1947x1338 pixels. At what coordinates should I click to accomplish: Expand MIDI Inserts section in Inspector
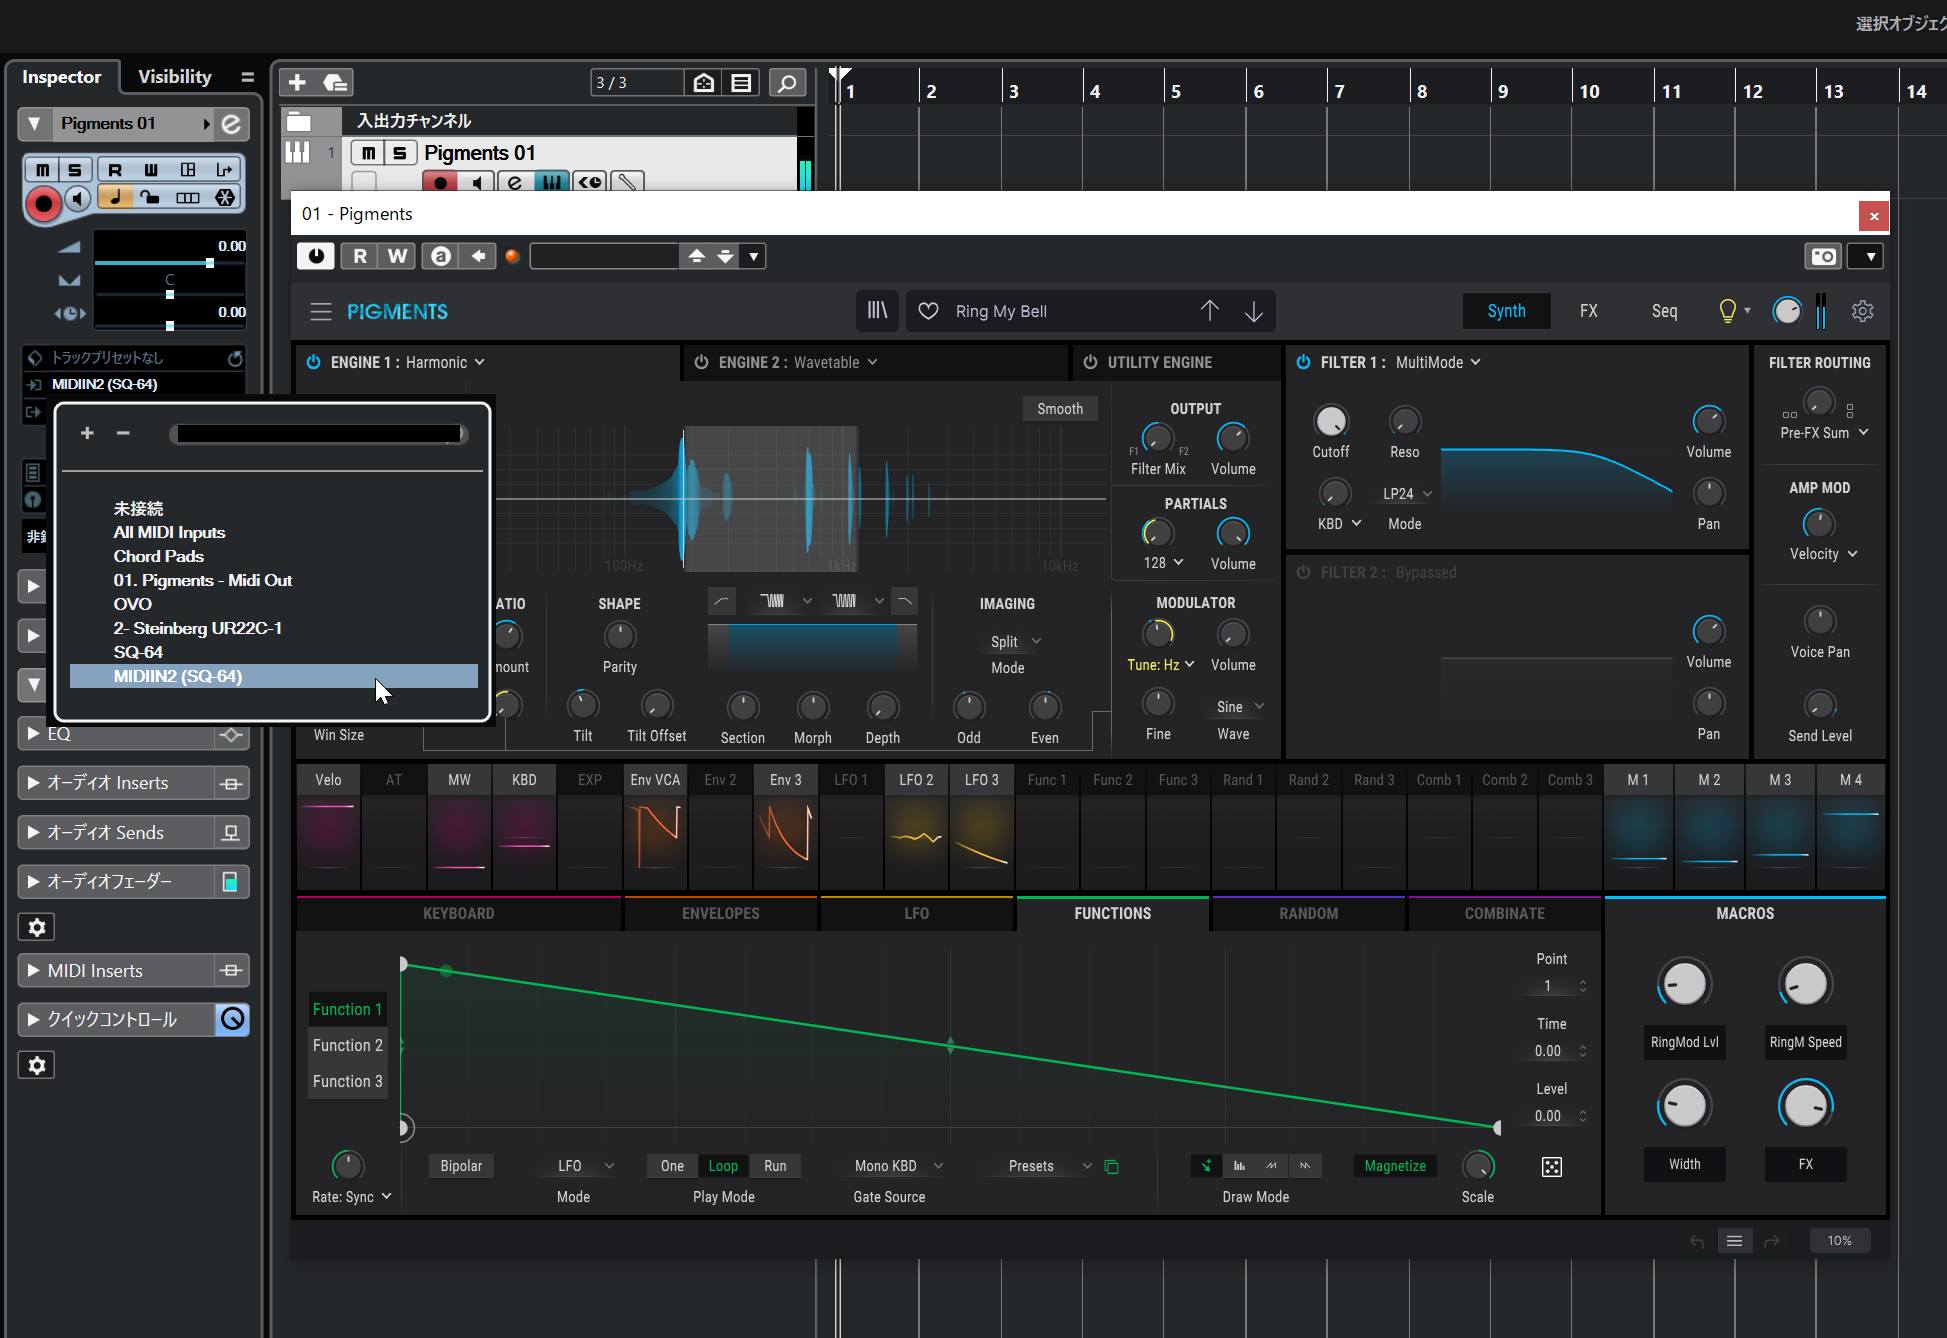click(33, 971)
